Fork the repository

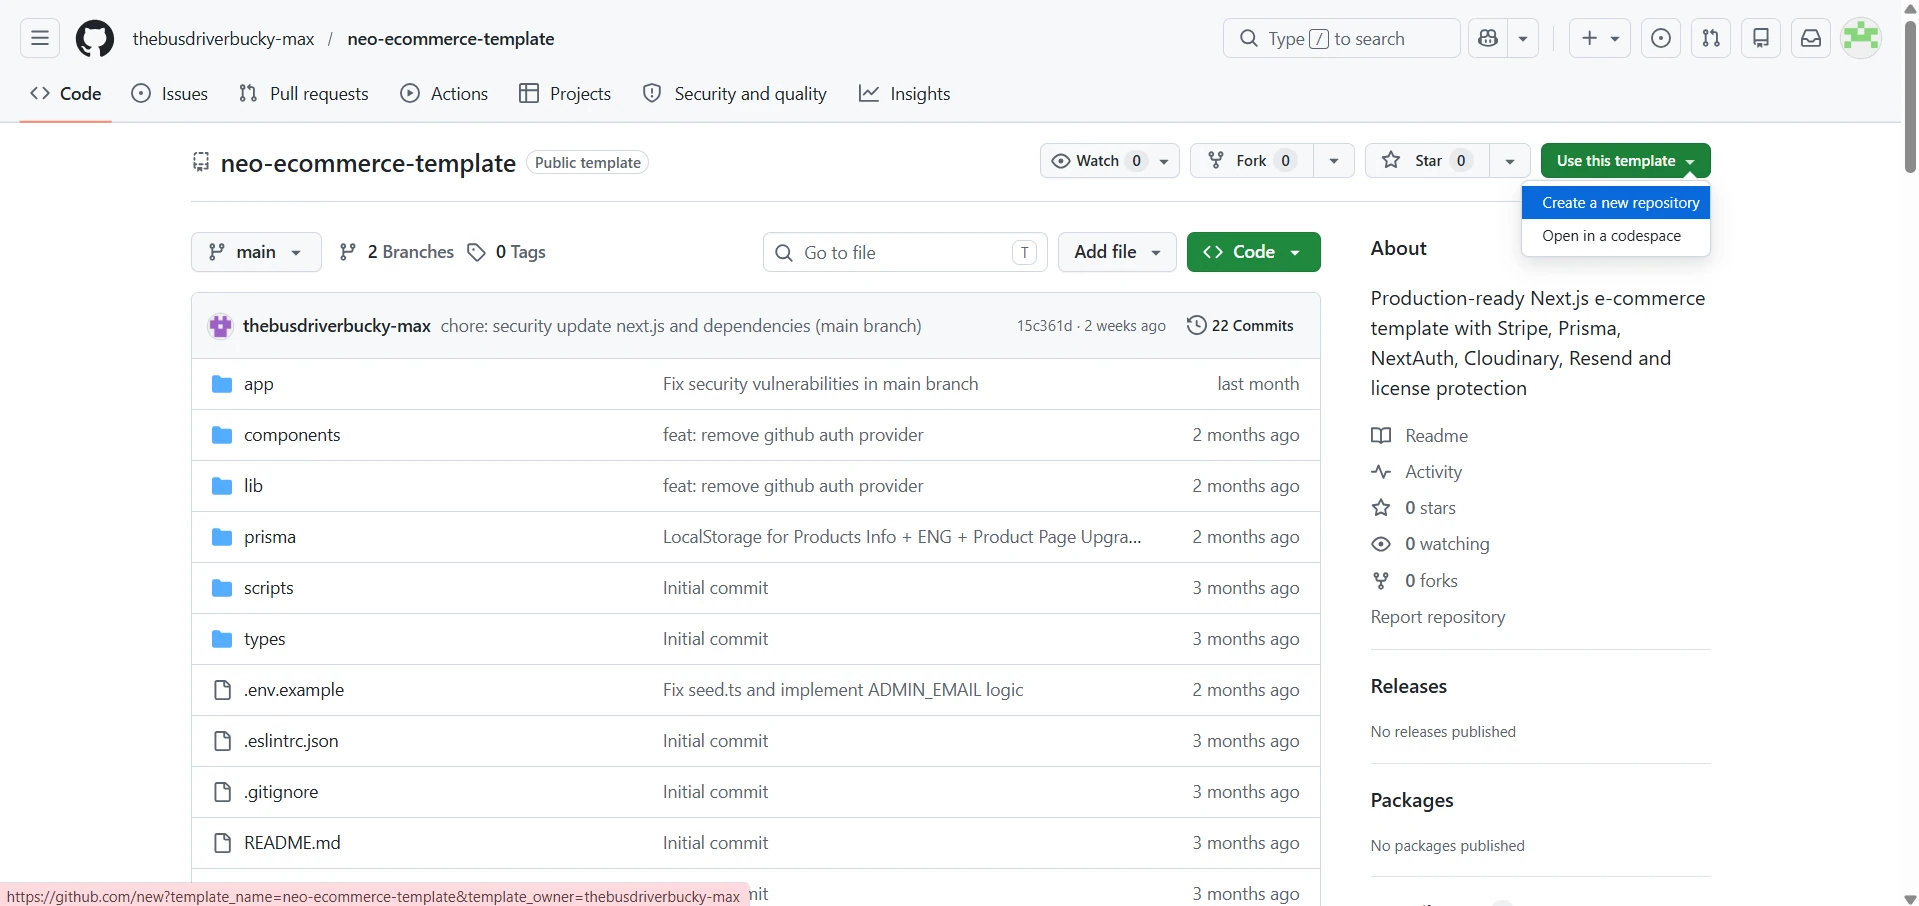pos(1251,161)
